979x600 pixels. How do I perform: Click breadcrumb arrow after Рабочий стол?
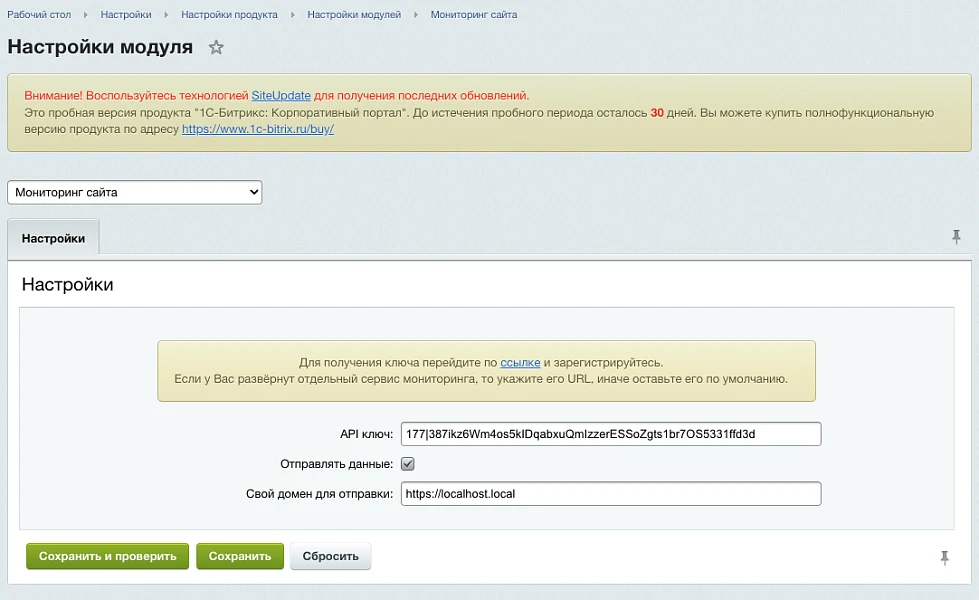[86, 14]
